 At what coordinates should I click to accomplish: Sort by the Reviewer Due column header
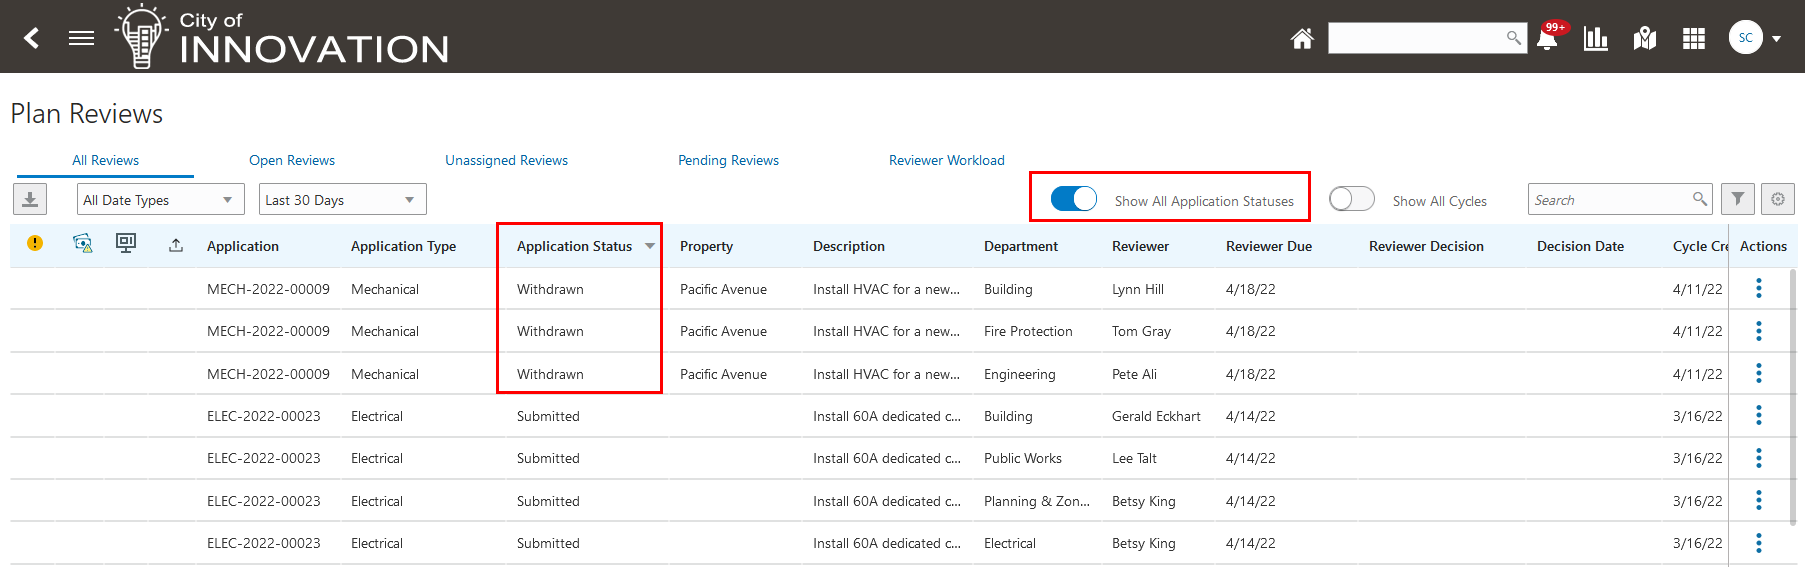(1268, 246)
